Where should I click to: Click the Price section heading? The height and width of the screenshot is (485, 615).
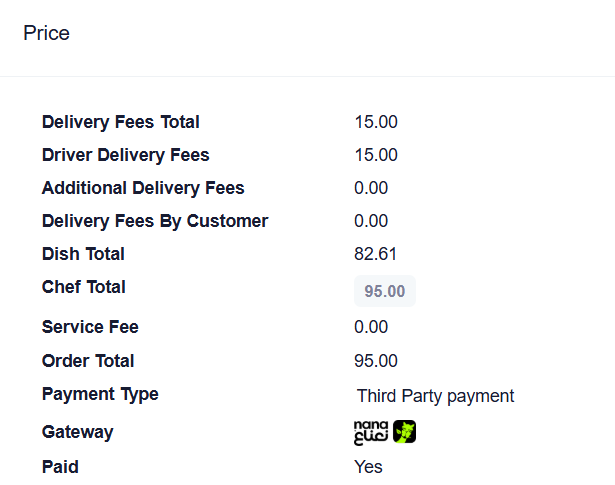tap(46, 33)
